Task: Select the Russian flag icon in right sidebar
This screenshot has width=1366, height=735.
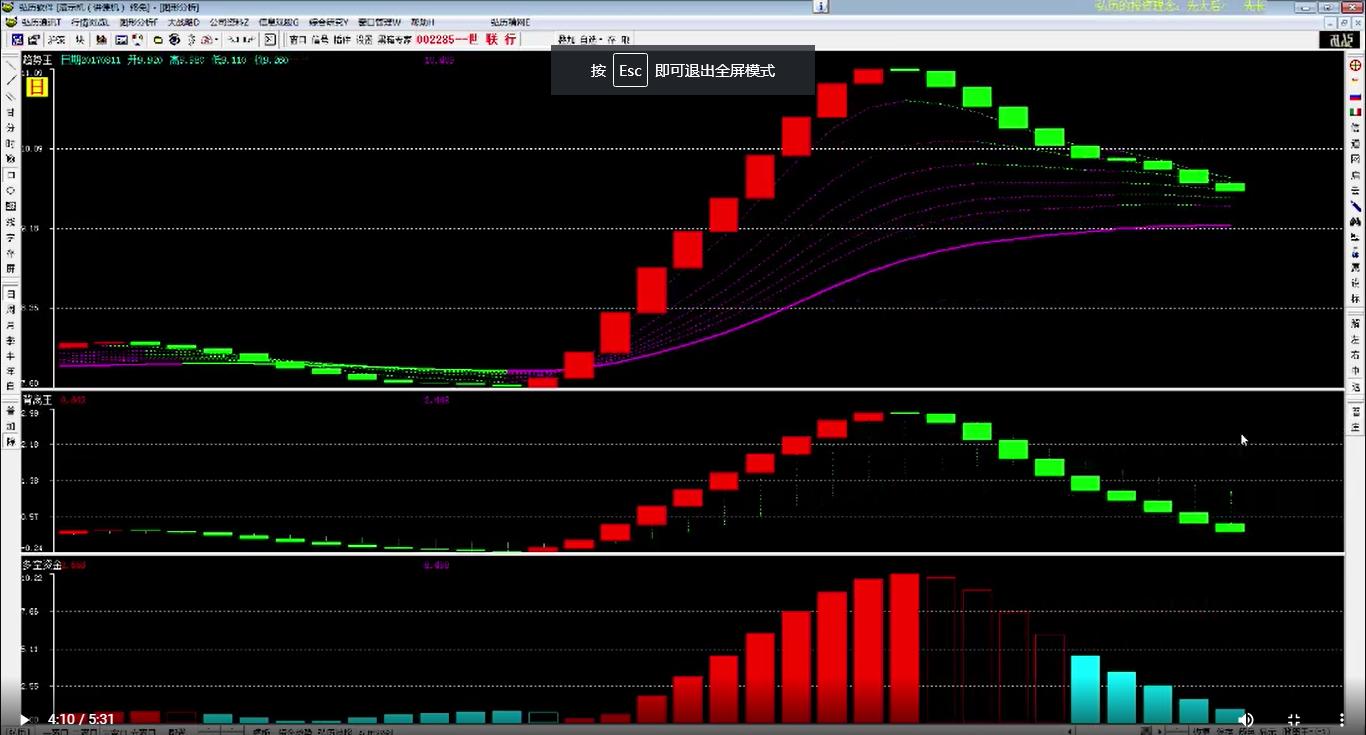Action: pyautogui.click(x=1356, y=96)
